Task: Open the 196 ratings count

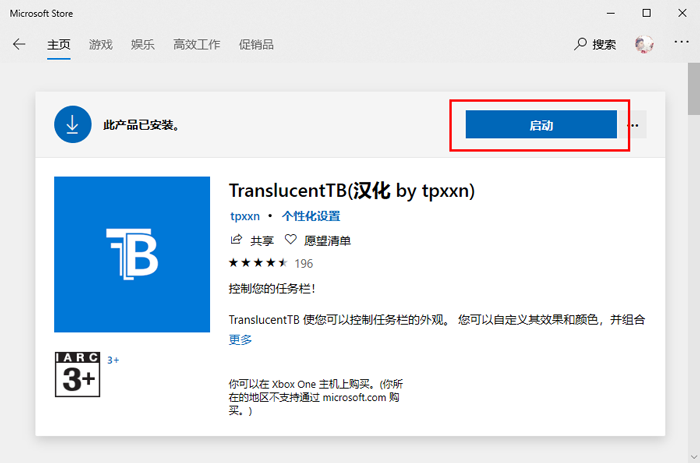Action: coord(304,263)
